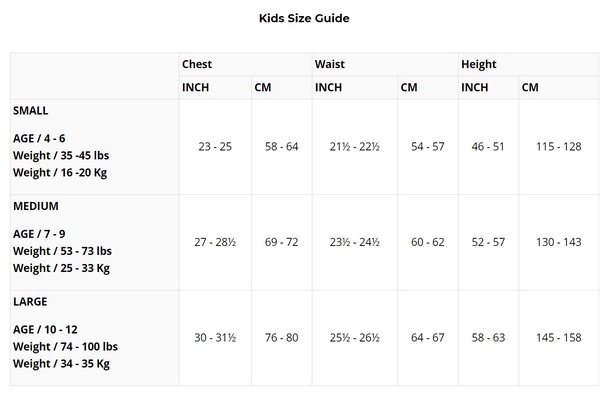Click the INCH subheader under Chest
The height and width of the screenshot is (403, 600).
(x=196, y=87)
